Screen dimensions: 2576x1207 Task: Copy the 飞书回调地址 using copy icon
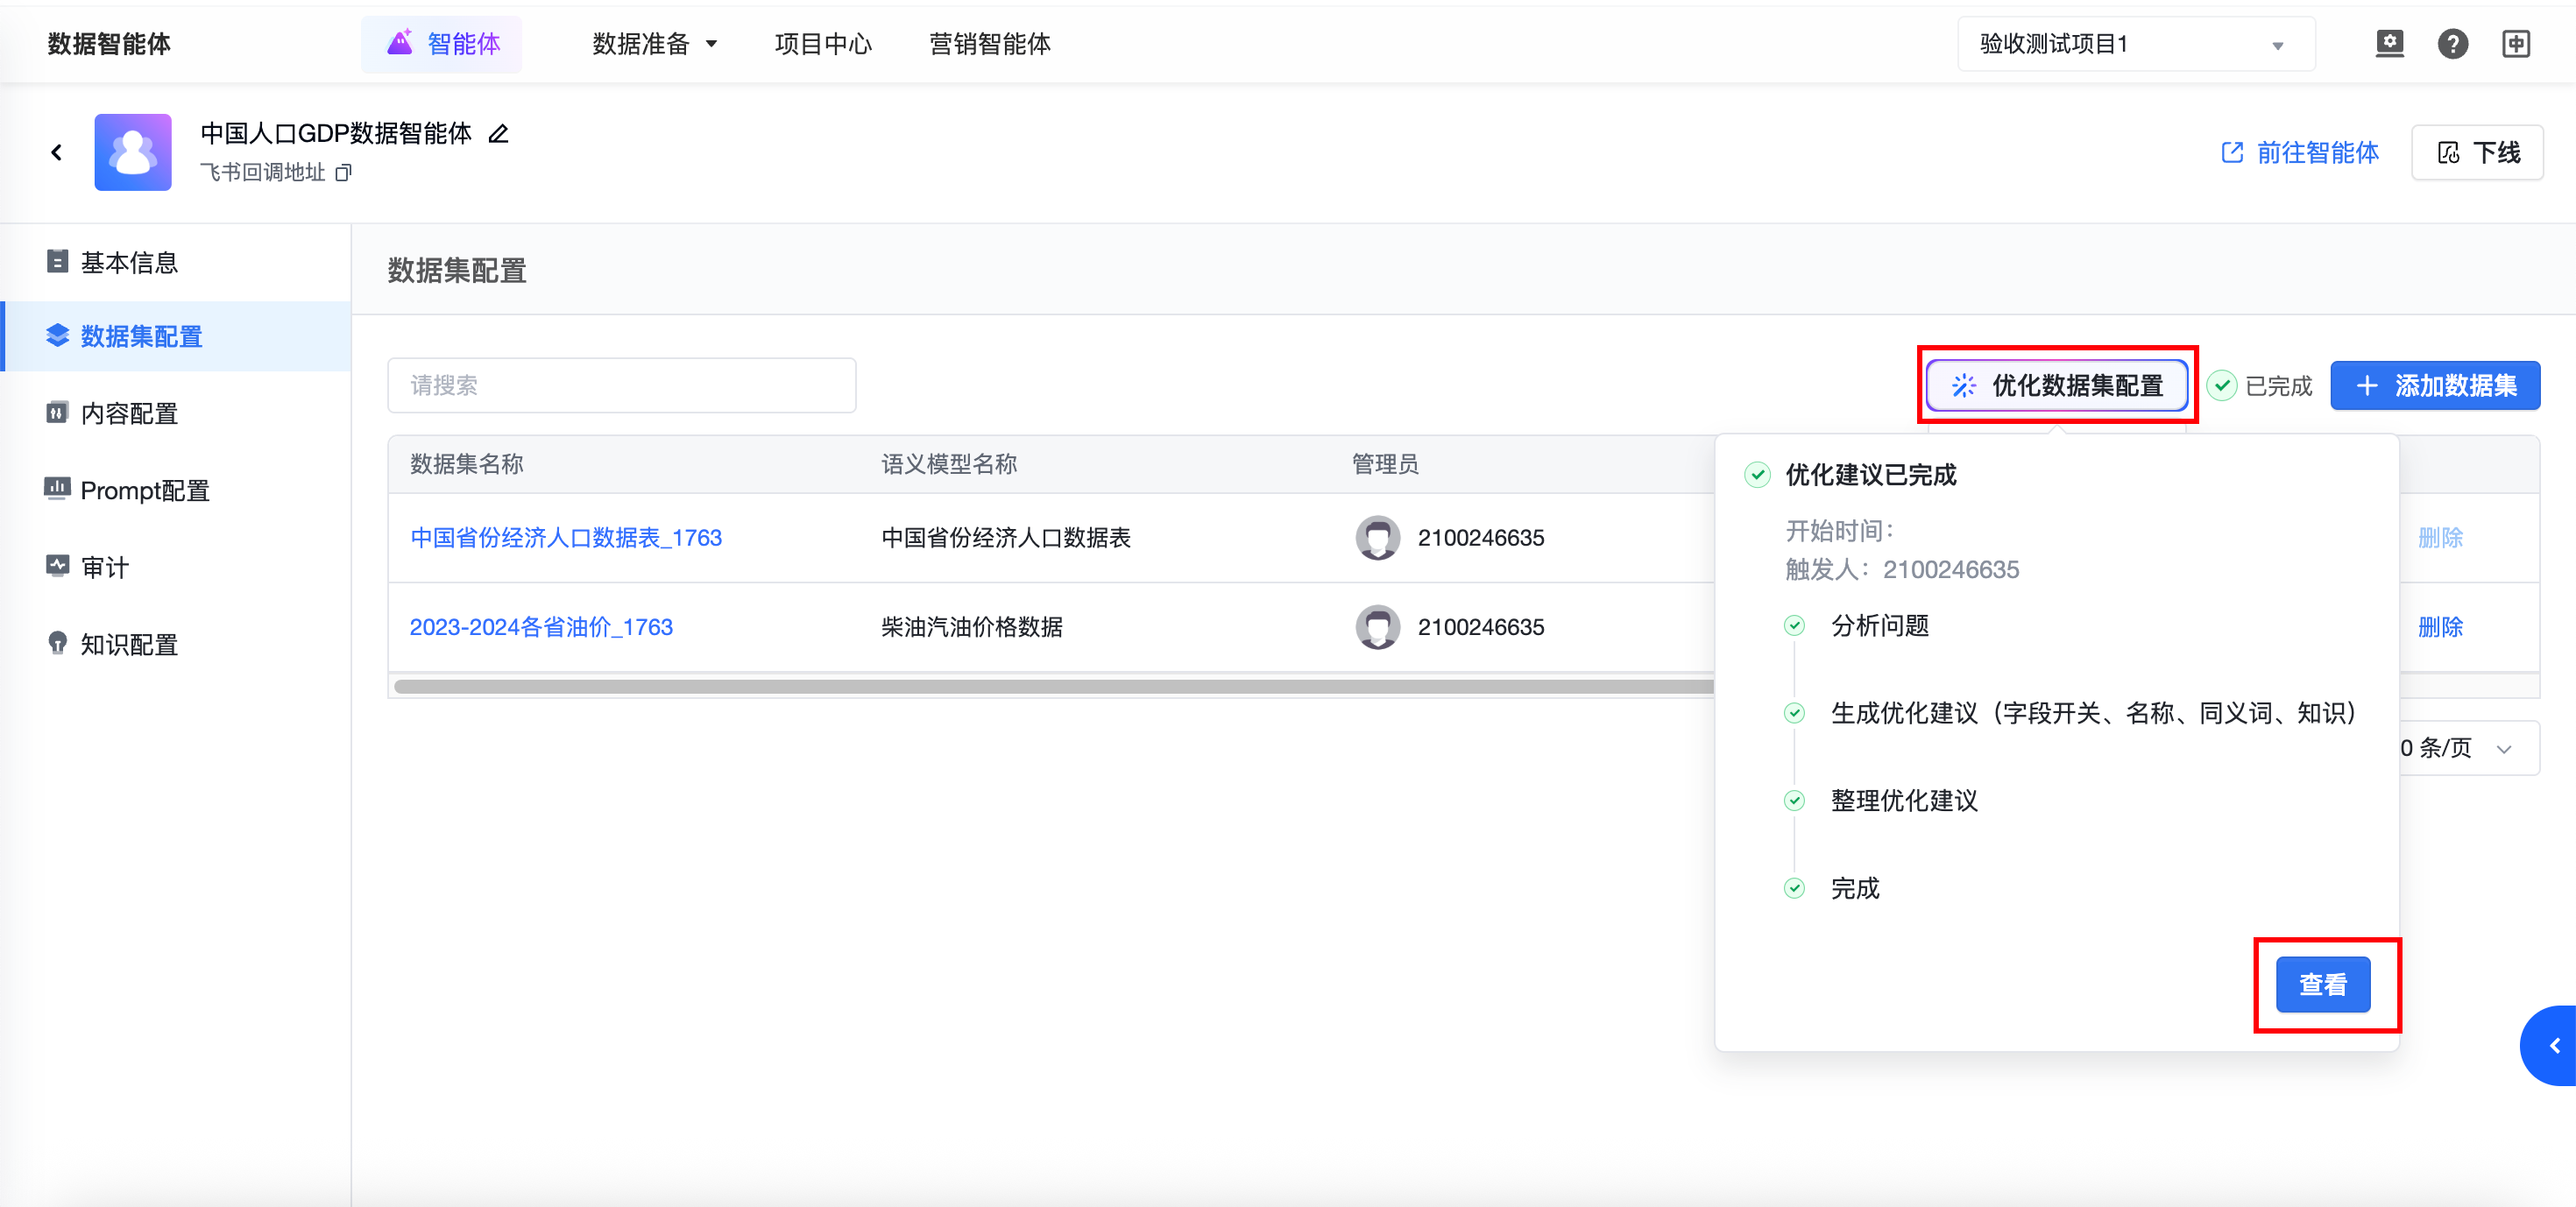coord(343,173)
